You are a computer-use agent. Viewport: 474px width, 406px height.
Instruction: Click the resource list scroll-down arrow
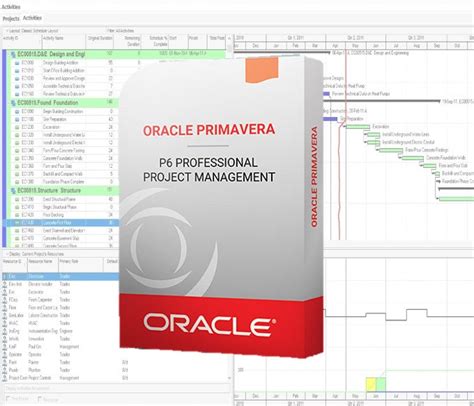229,378
